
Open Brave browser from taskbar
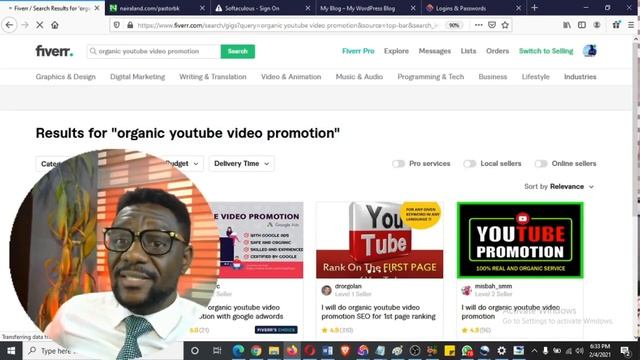pyautogui.click(x=345, y=351)
